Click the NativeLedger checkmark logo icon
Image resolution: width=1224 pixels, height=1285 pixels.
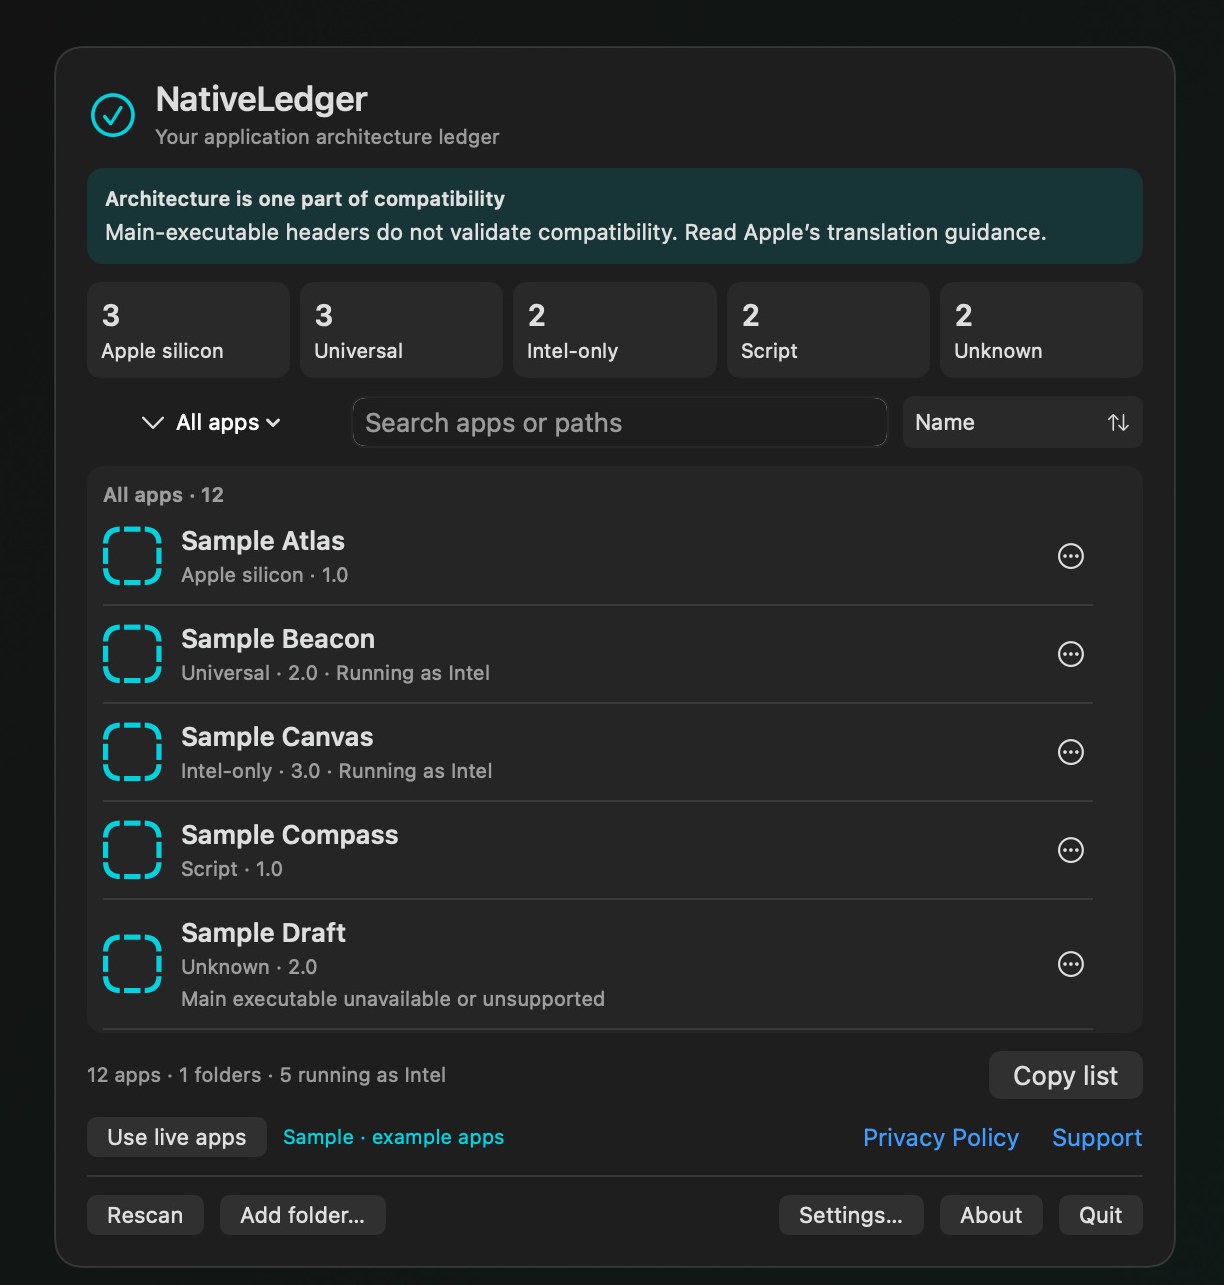pos(113,115)
